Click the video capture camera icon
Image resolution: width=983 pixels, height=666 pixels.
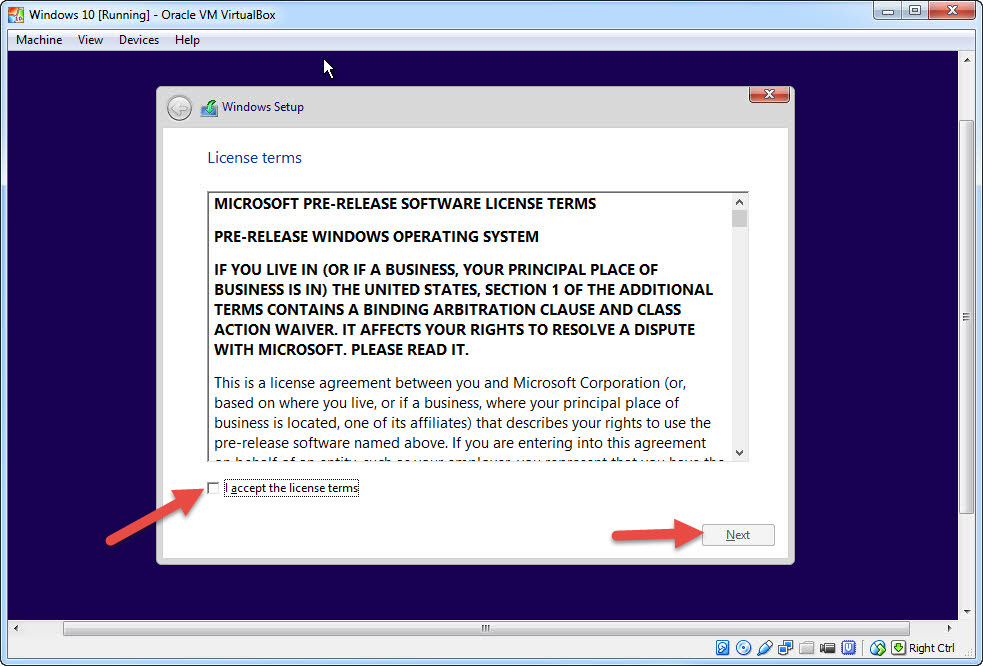pyautogui.click(x=828, y=647)
